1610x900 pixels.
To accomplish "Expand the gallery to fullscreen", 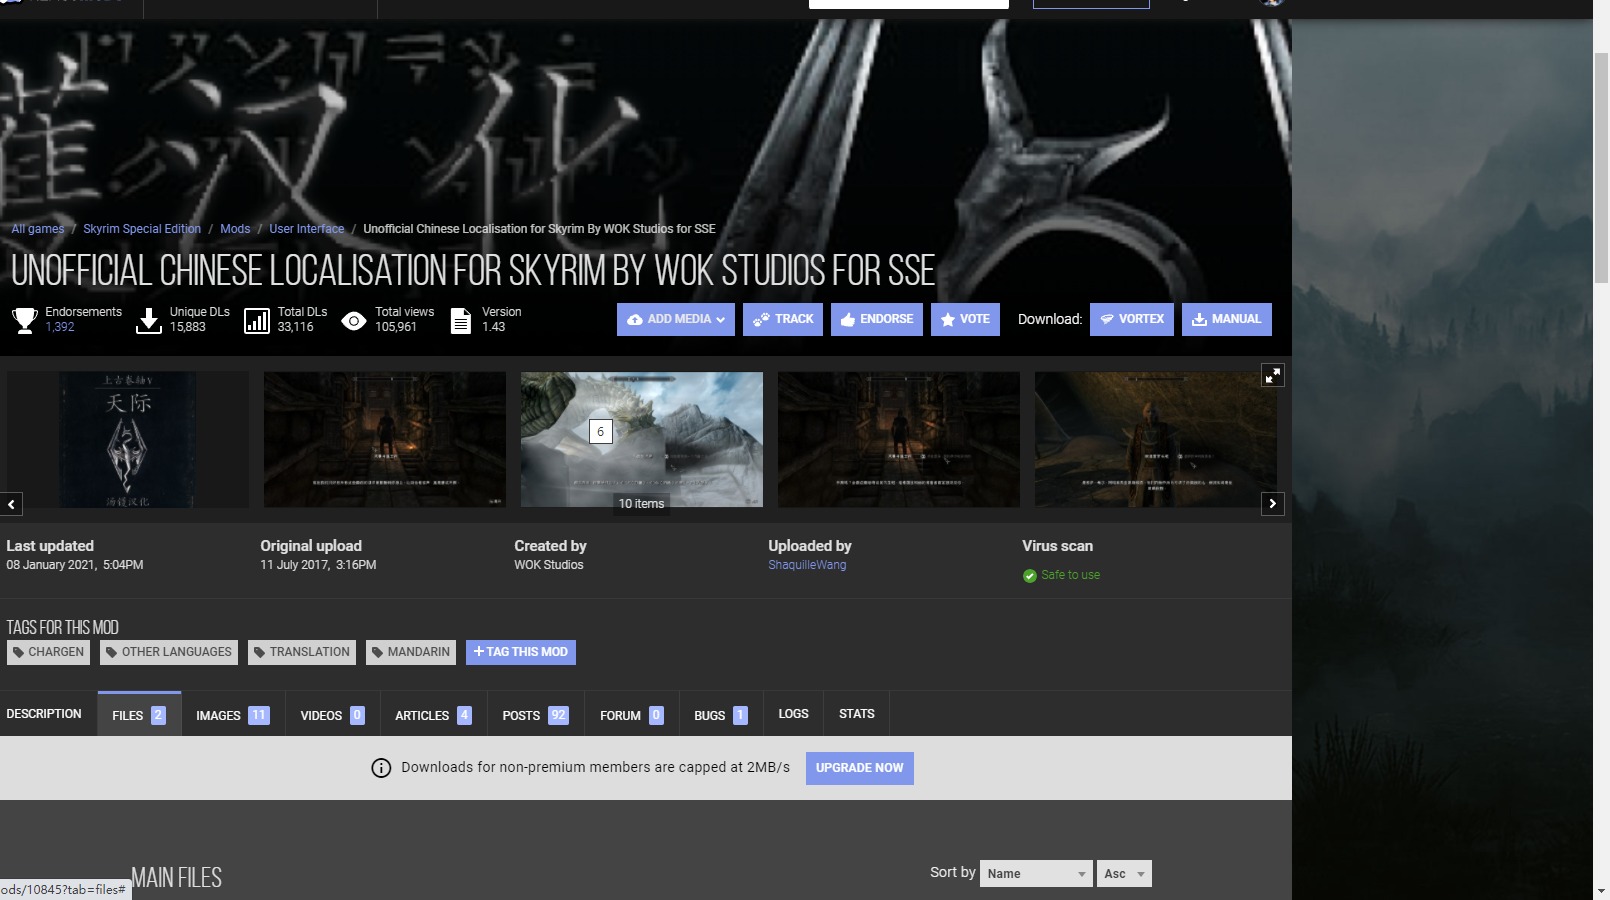I will (1272, 375).
